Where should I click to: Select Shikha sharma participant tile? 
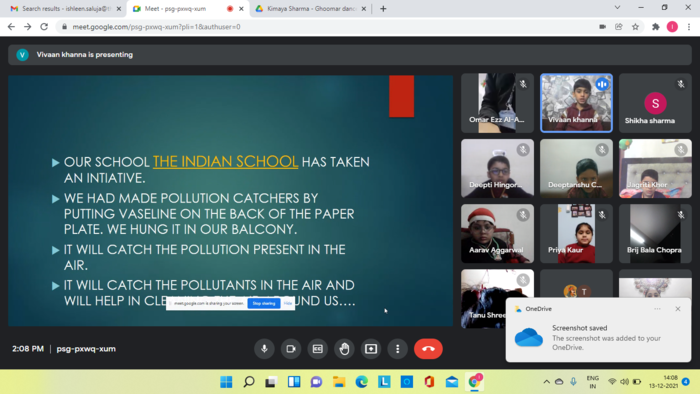click(655, 103)
